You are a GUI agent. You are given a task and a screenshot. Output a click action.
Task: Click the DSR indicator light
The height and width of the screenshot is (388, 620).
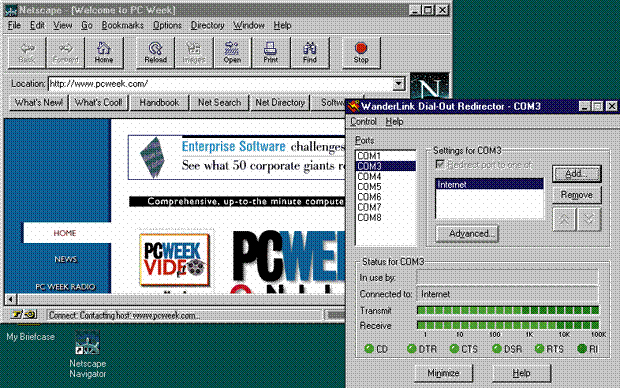497,348
